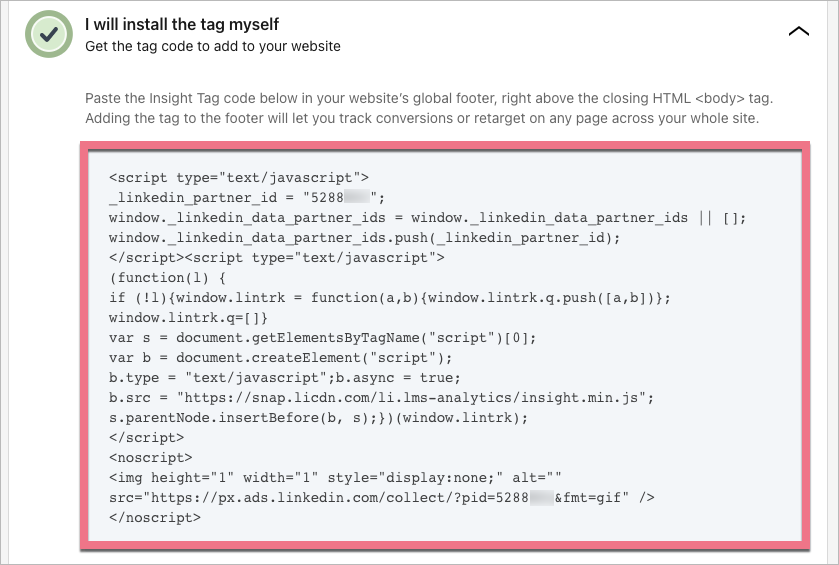Click the getElementsByTagName code line
This screenshot has width=839, height=565.
pyautogui.click(x=322, y=337)
